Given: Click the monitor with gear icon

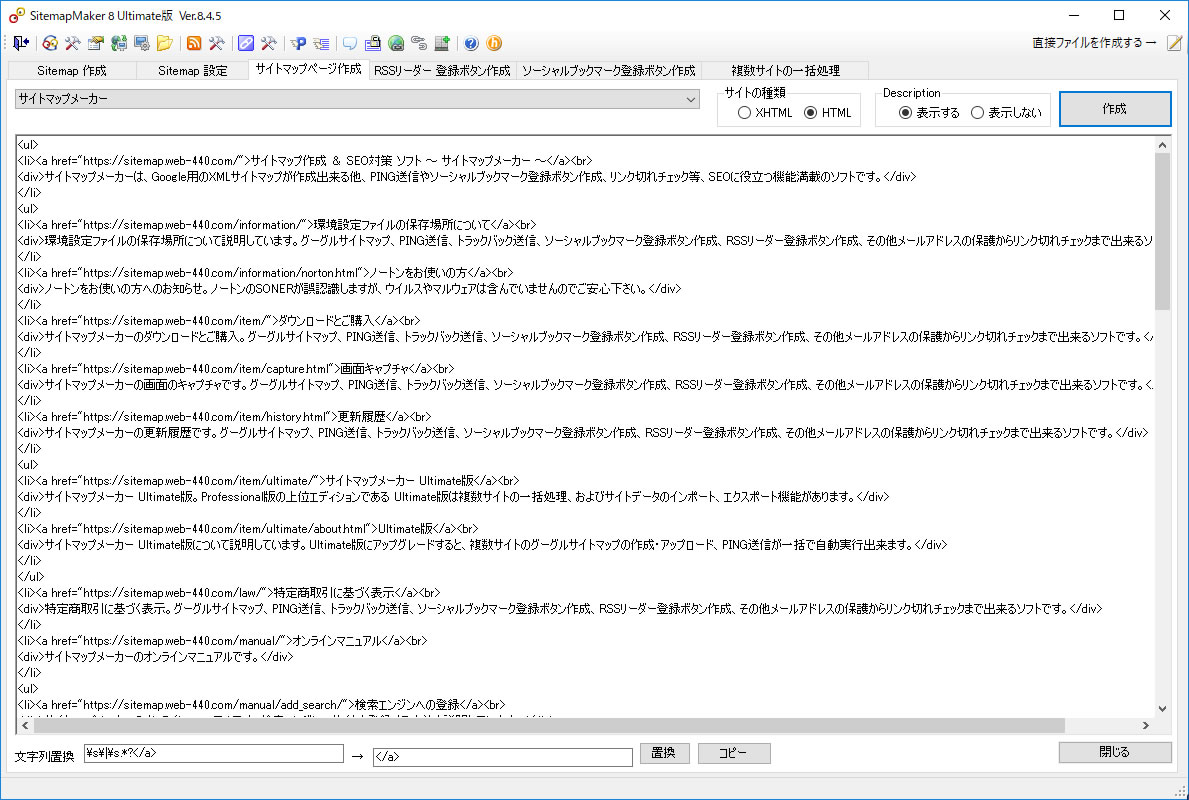Looking at the screenshot, I should coord(142,43).
